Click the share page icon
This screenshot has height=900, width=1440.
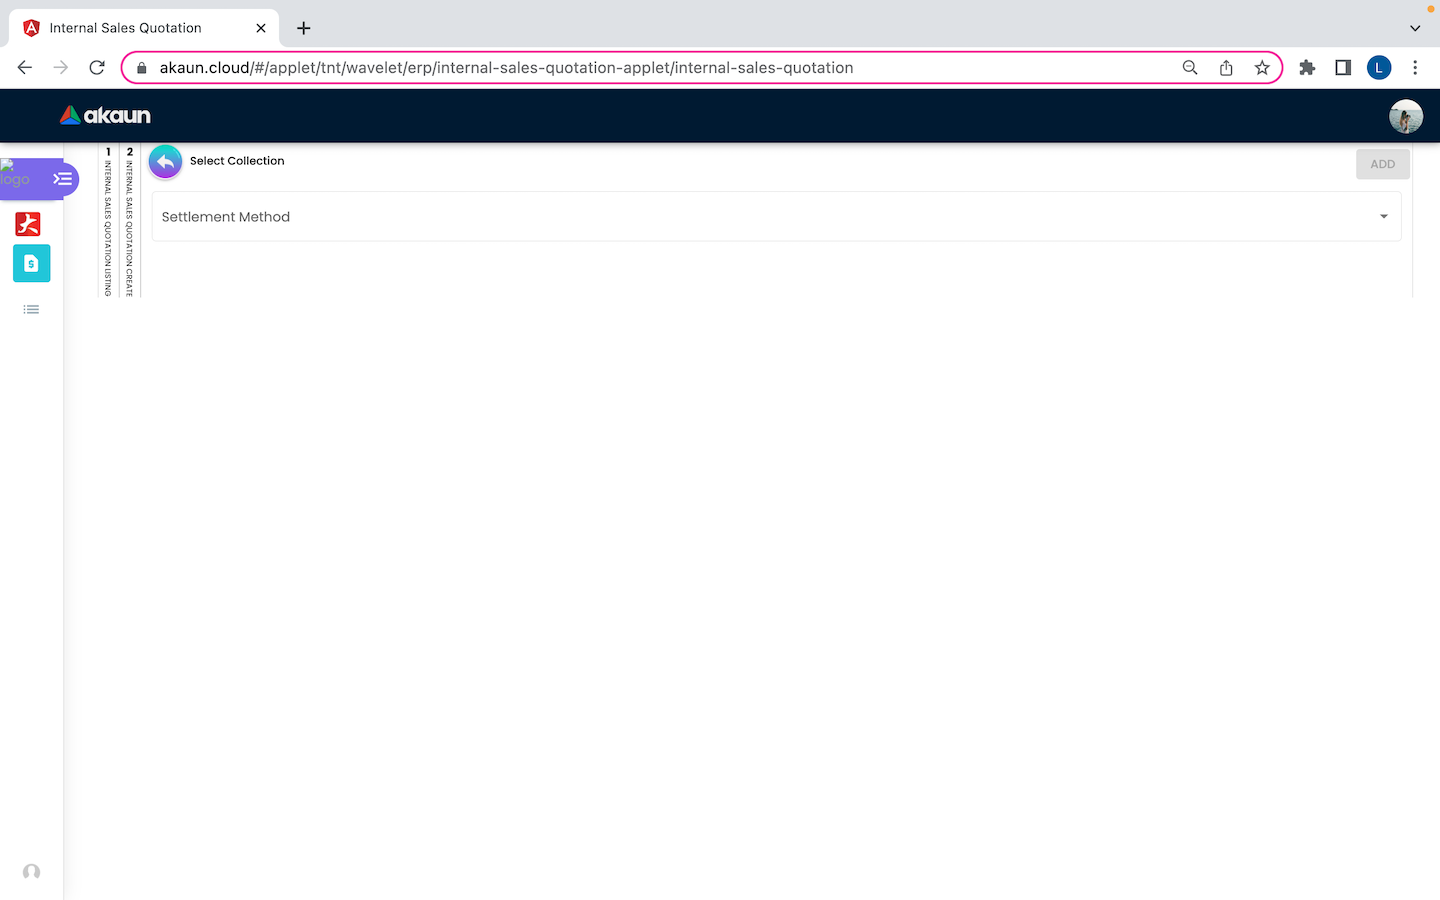tap(1226, 67)
